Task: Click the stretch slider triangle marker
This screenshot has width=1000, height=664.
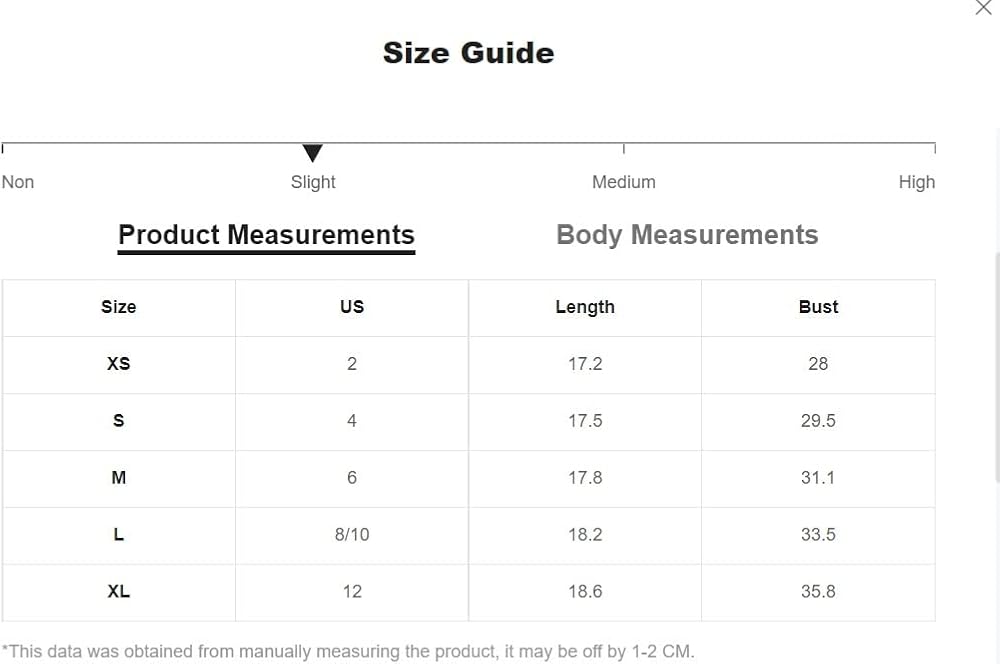Action: [313, 153]
